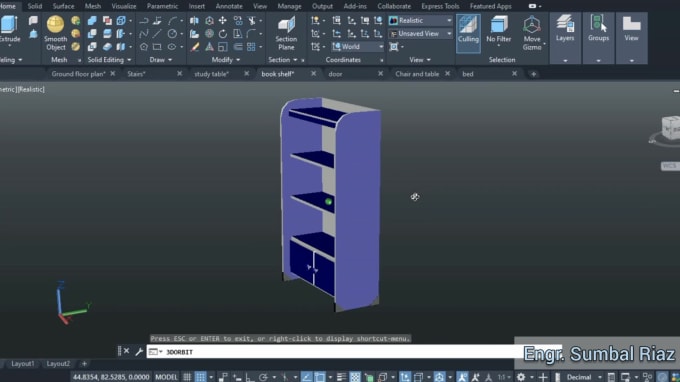Toggle ortho mode in status bar

tap(250, 377)
